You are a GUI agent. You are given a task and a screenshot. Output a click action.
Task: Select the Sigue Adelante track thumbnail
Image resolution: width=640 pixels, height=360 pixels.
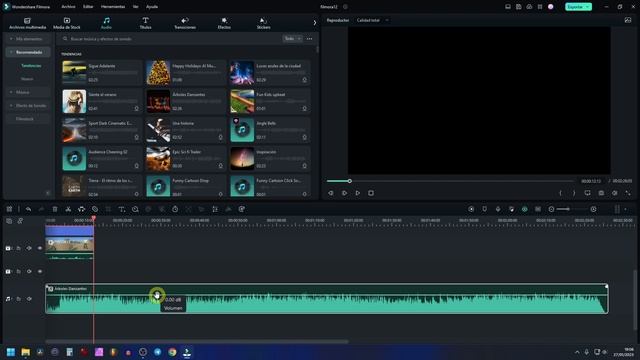[x=74, y=72]
